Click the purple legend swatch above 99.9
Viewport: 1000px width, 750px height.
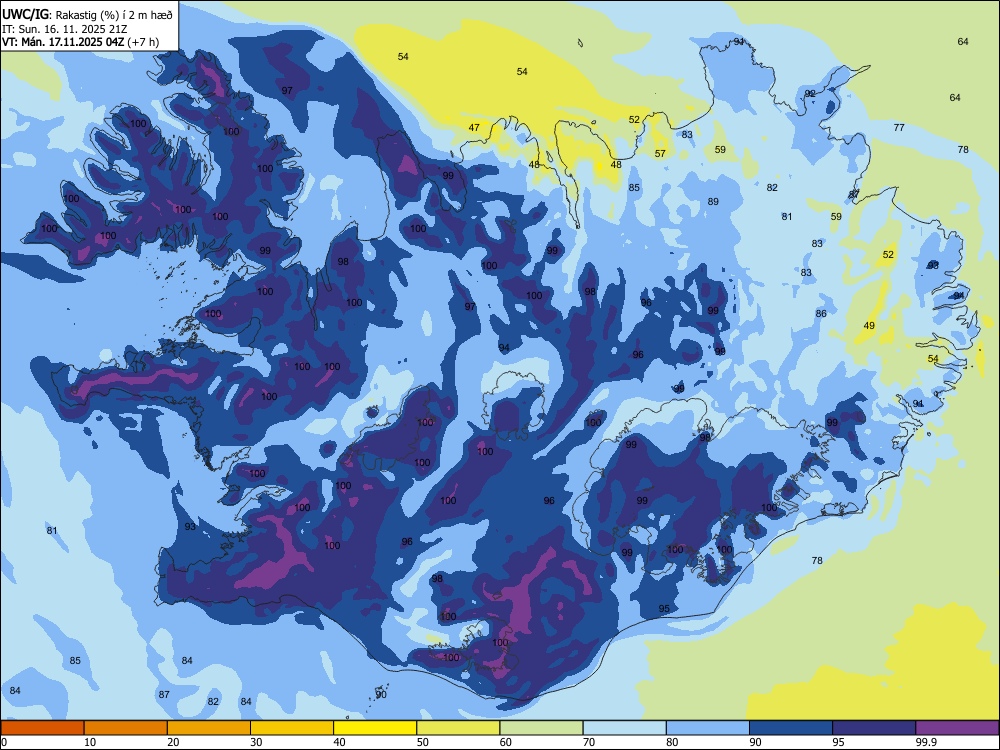(957, 728)
